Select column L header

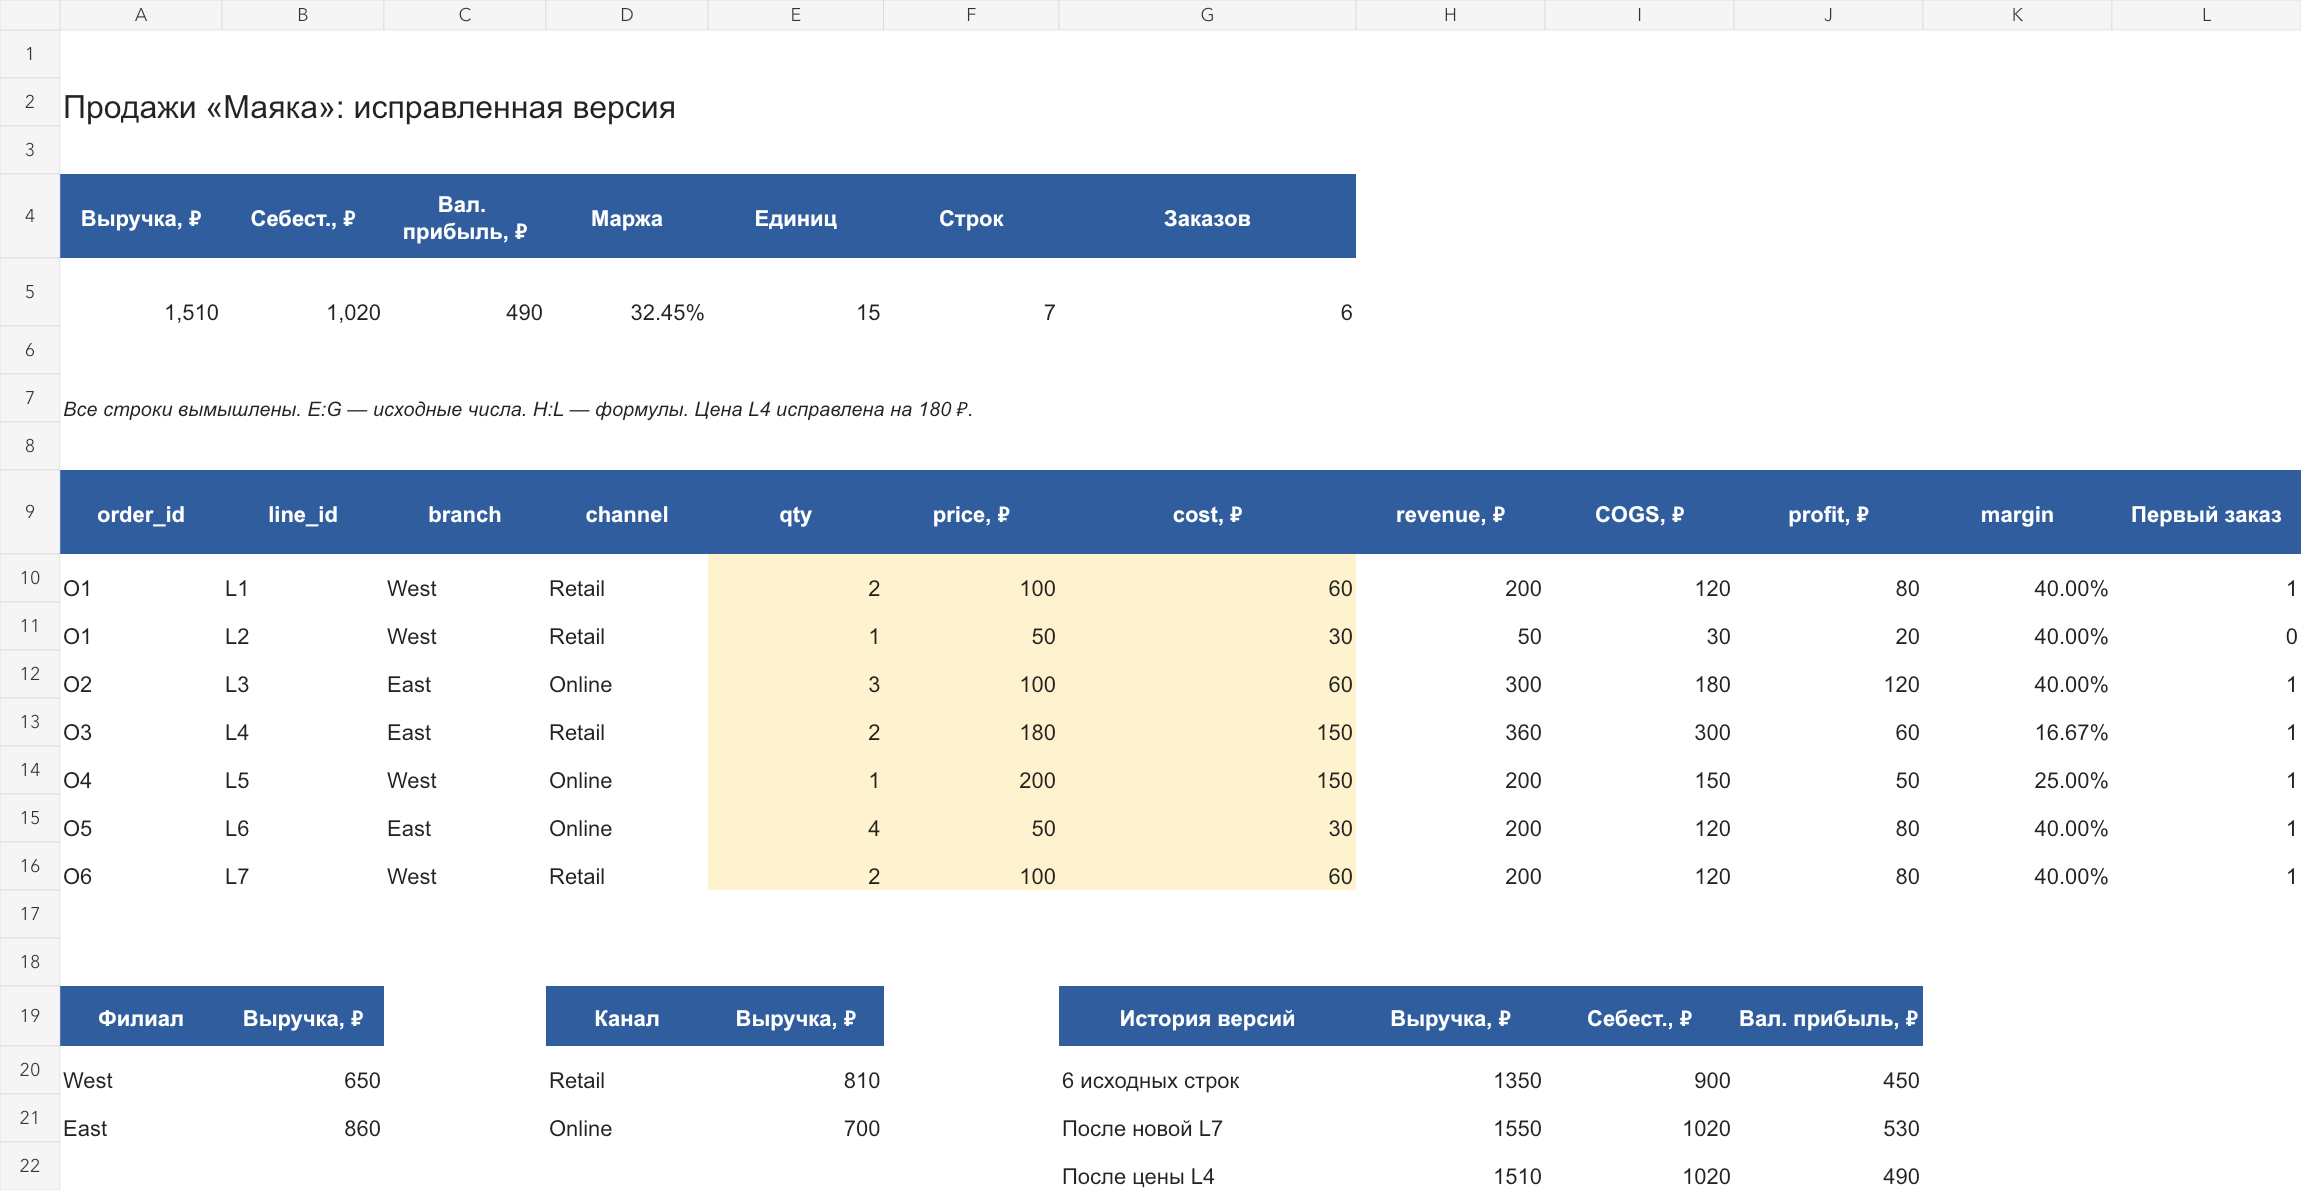pos(2206,15)
